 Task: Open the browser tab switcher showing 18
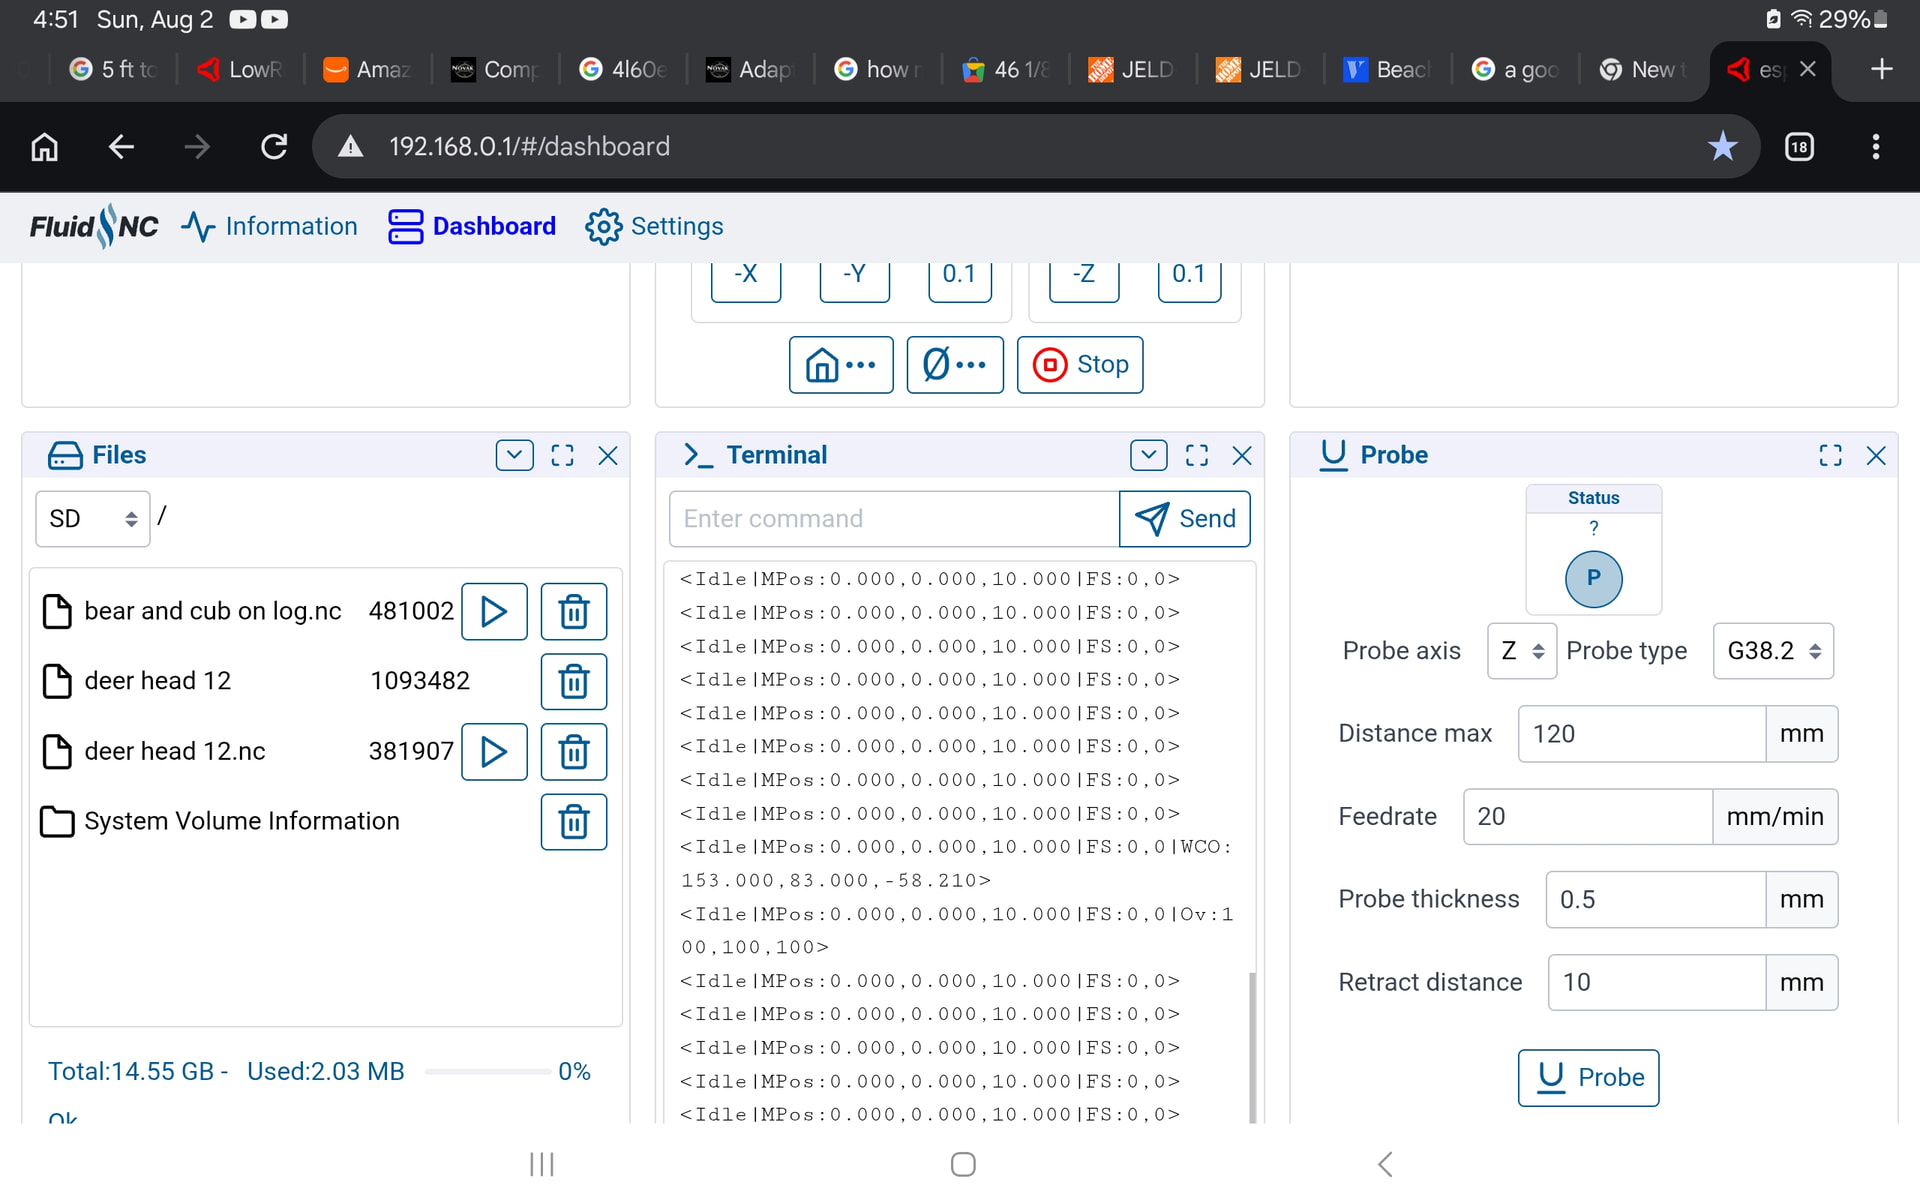click(x=1799, y=147)
